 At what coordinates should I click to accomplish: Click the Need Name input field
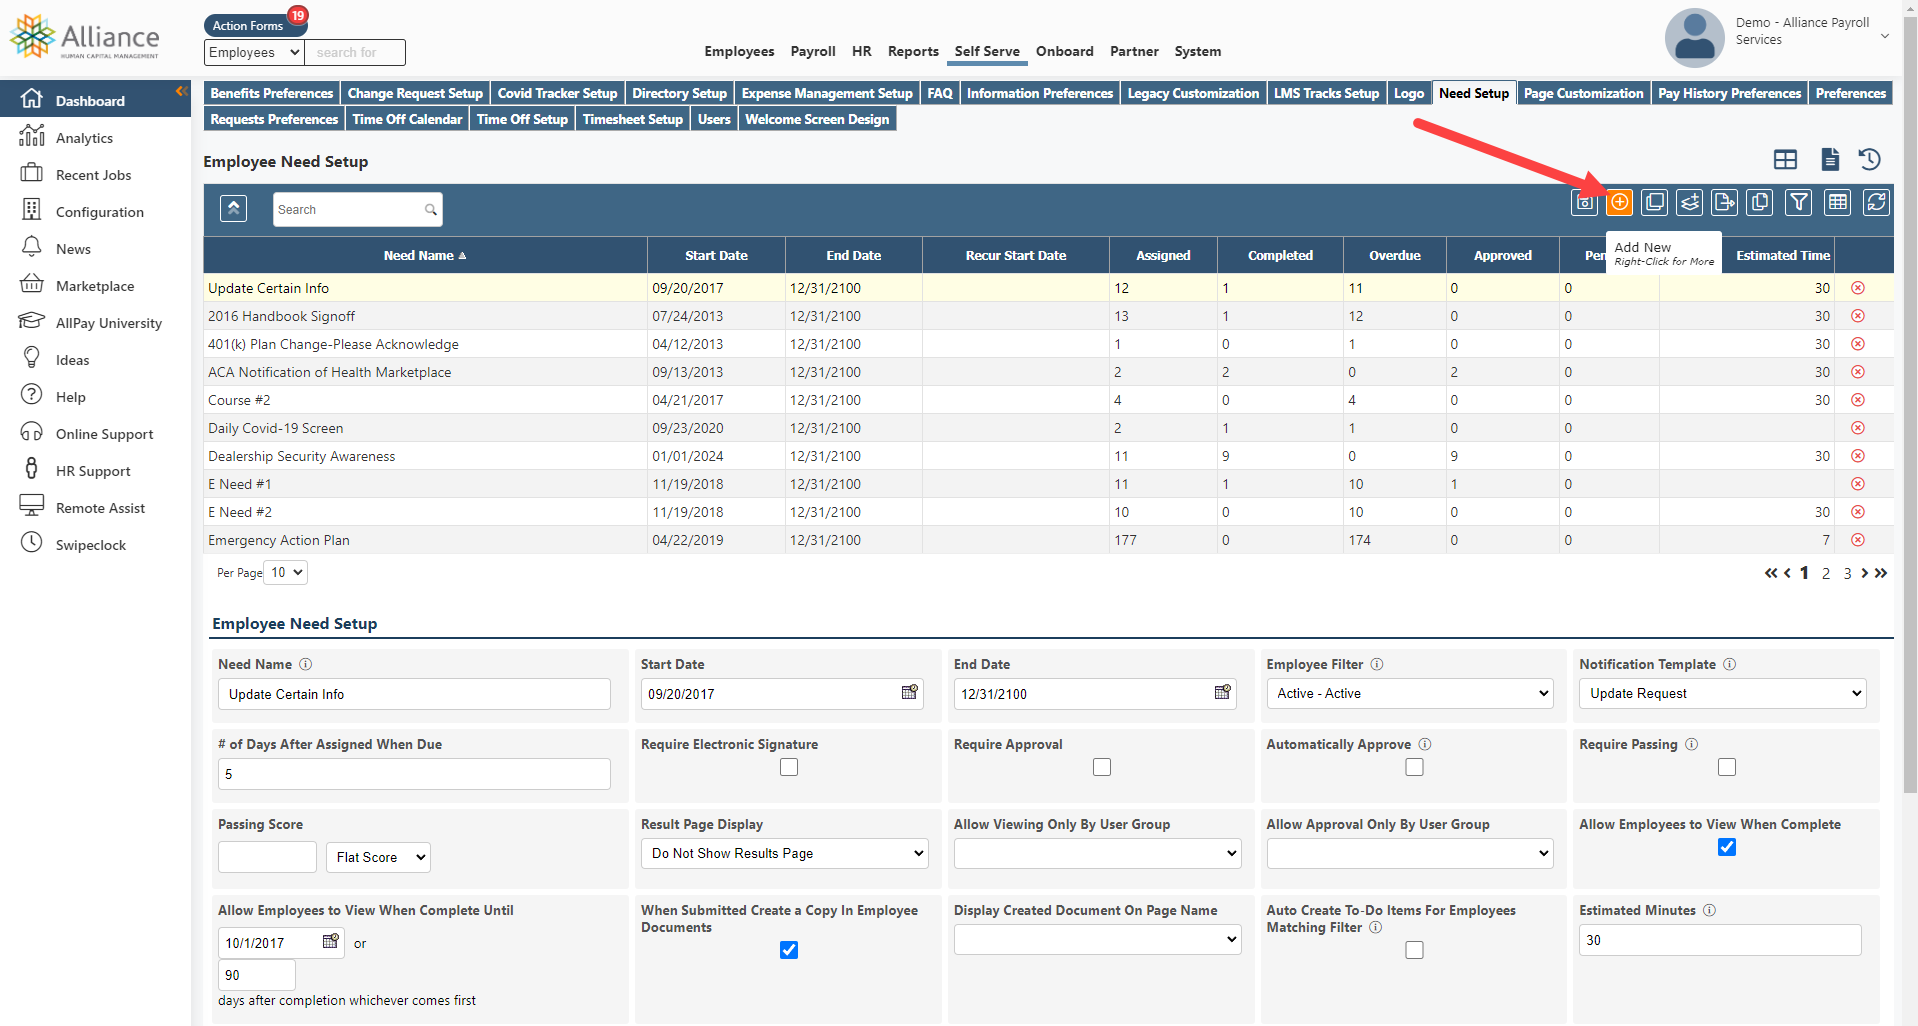click(414, 694)
